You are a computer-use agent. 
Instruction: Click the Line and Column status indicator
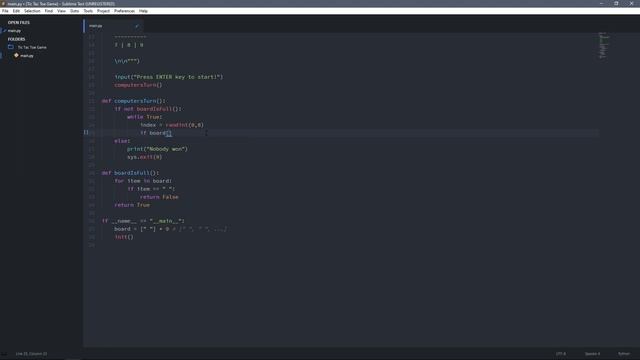tap(31, 354)
